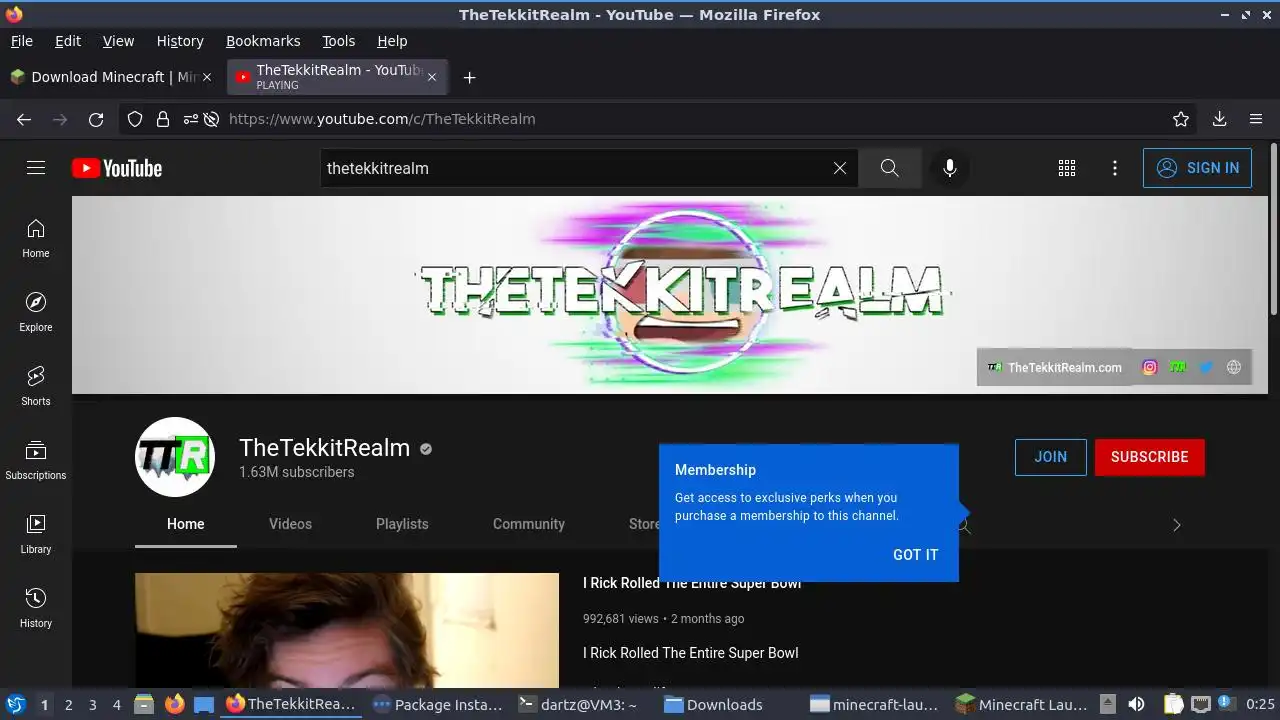Click the TTR channel avatar
1280x720 pixels.
175,457
